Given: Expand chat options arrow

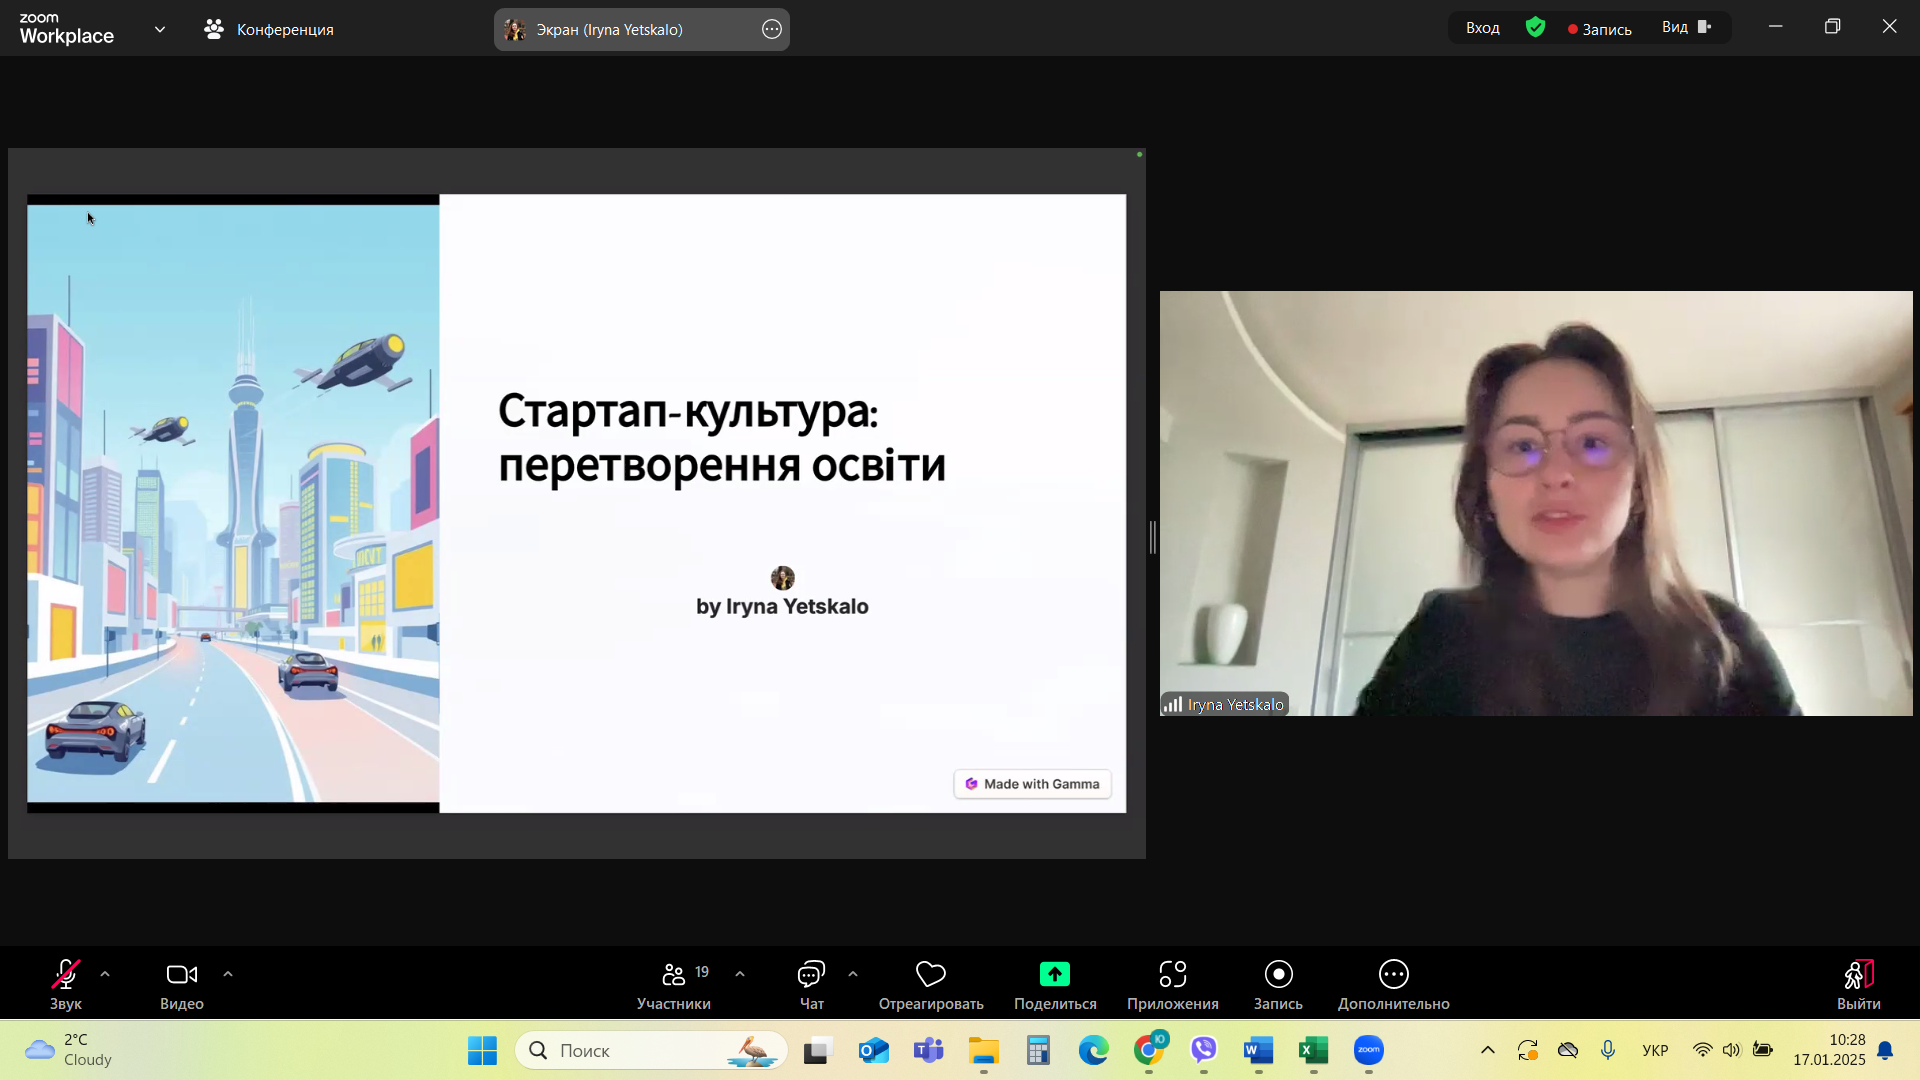Looking at the screenshot, I should (x=853, y=974).
